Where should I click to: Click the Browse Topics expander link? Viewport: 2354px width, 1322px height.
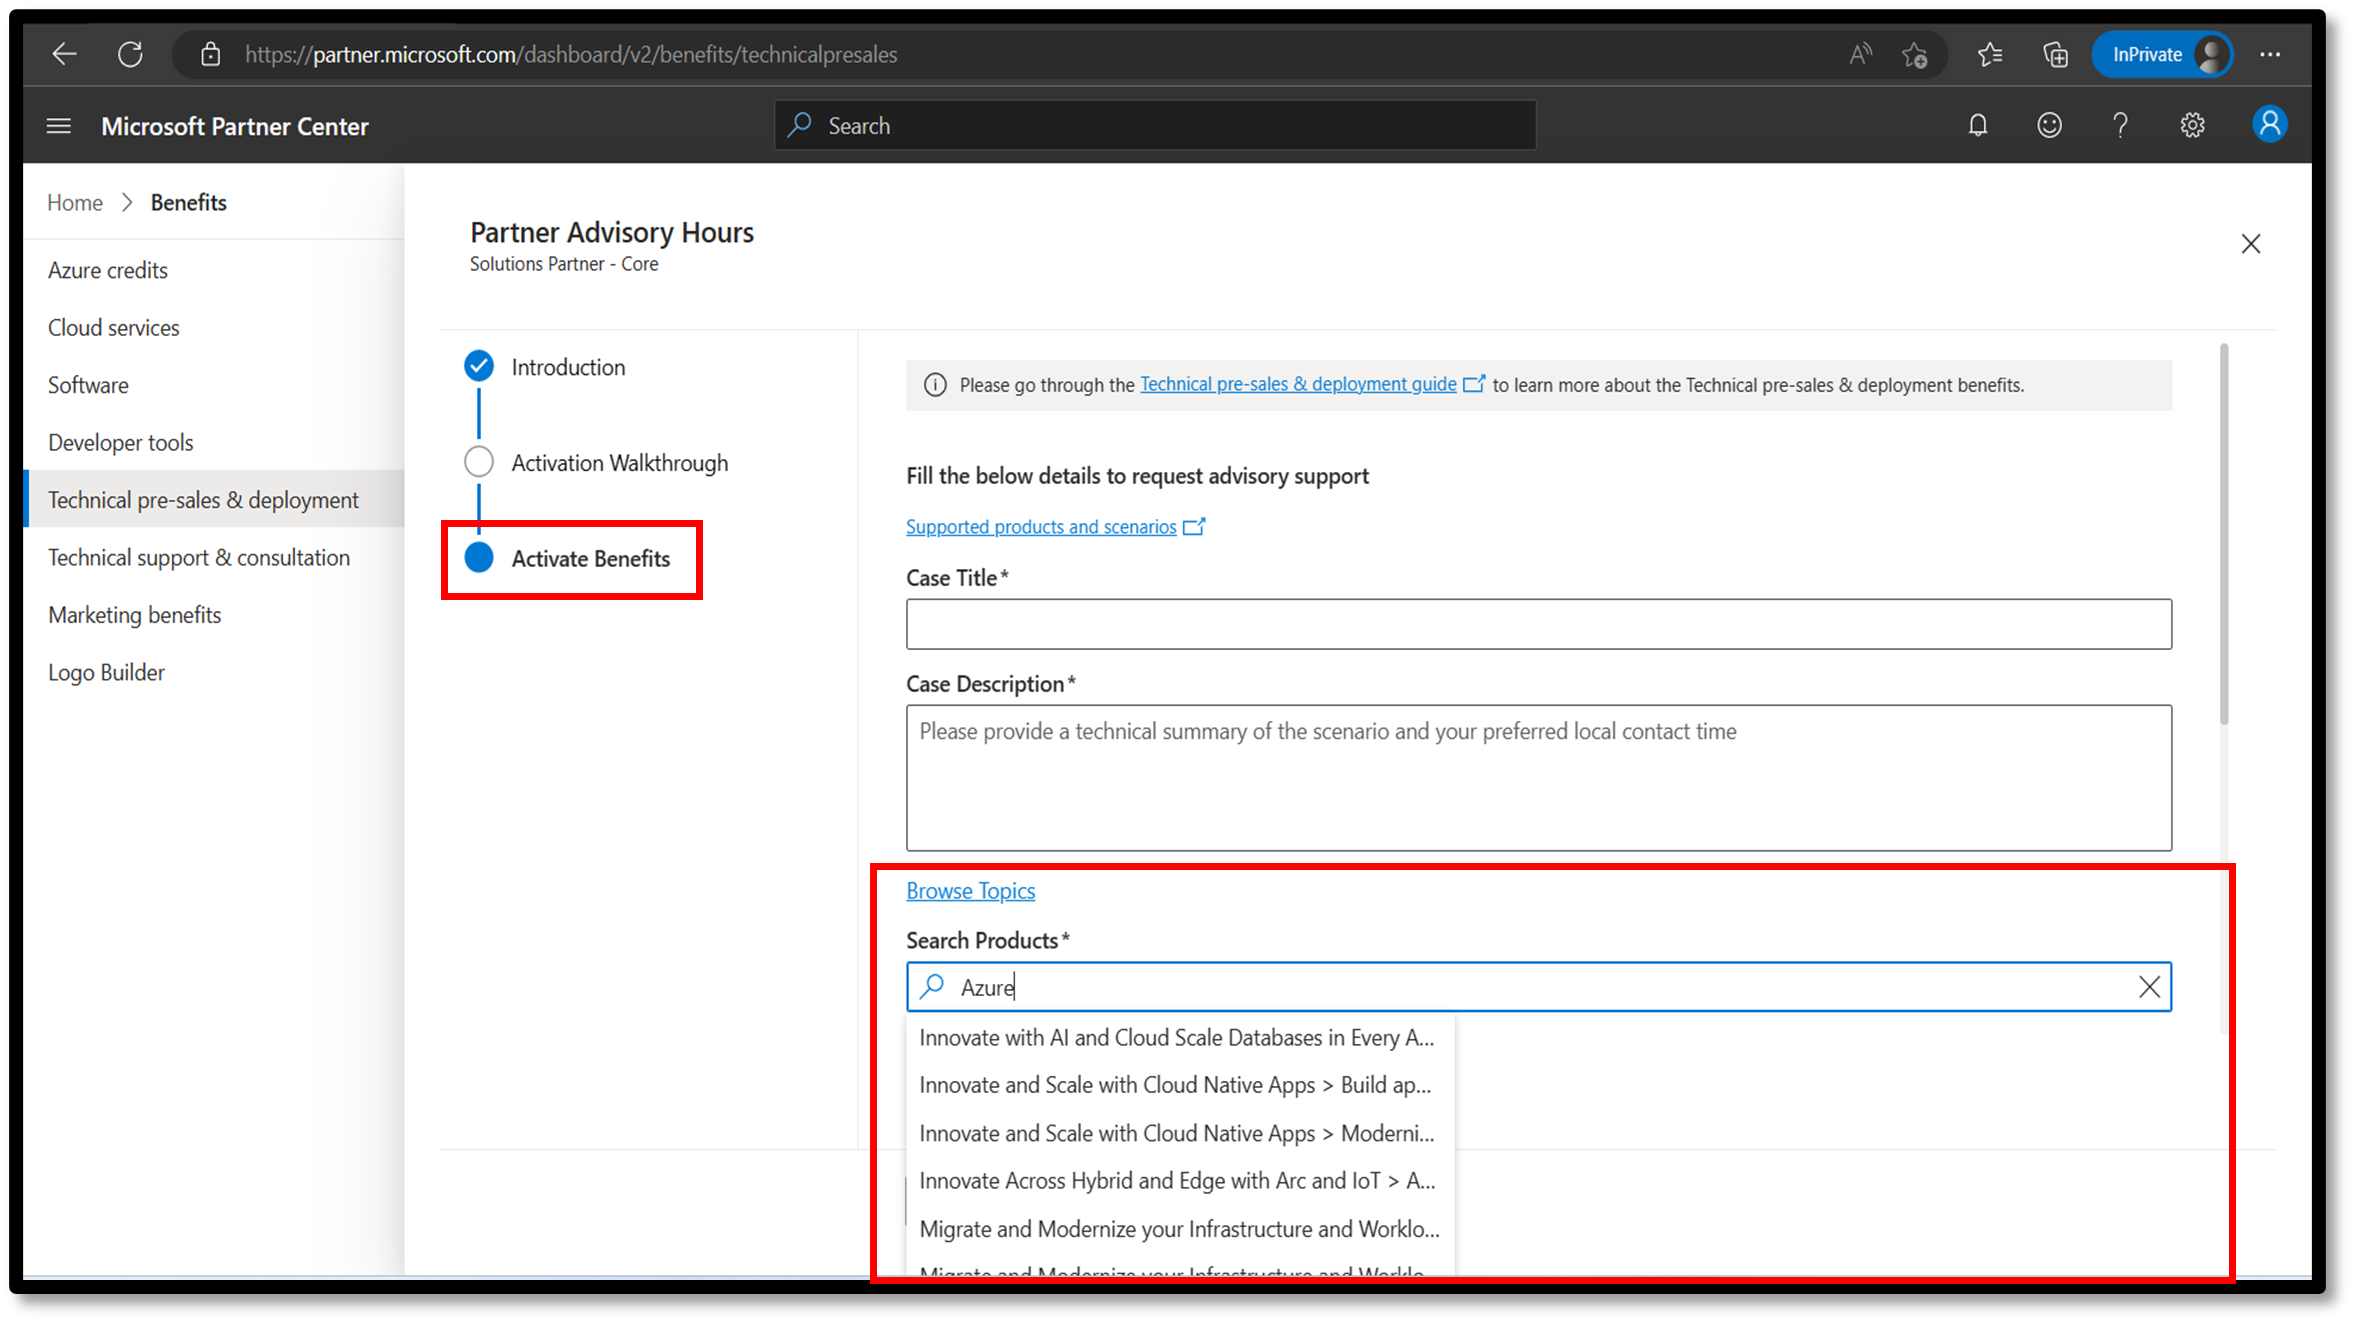(x=970, y=890)
